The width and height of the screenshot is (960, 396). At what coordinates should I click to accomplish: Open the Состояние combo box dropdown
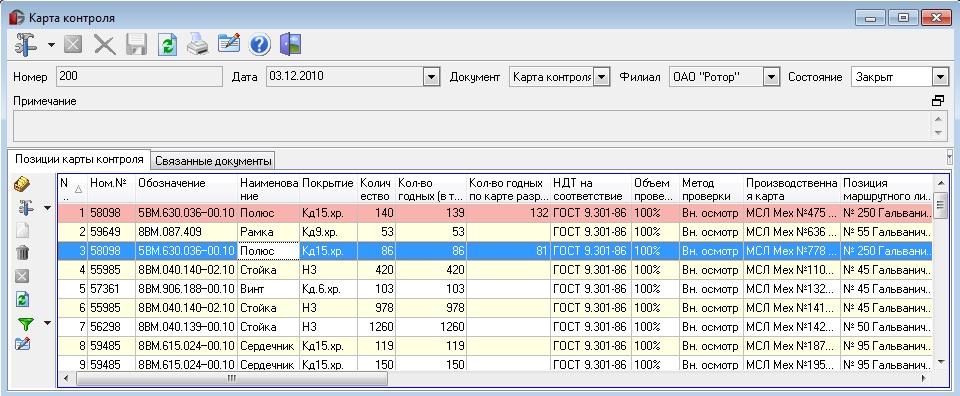pyautogui.click(x=940, y=77)
